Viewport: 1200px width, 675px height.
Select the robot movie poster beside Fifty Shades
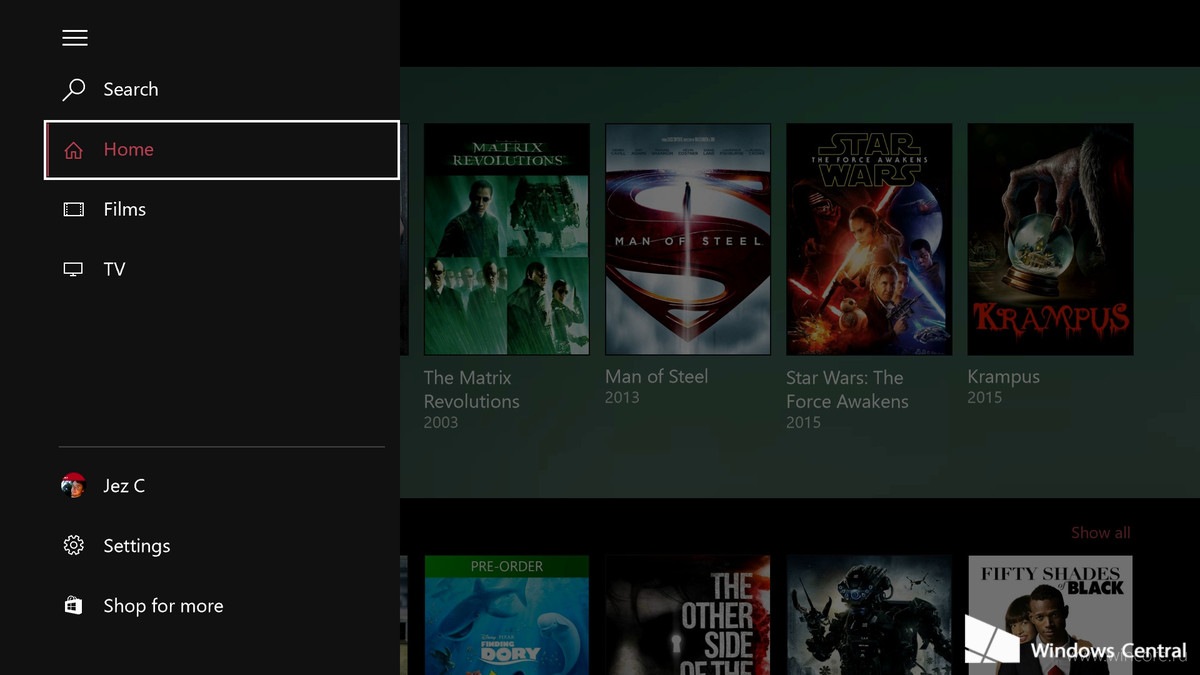tap(869, 615)
